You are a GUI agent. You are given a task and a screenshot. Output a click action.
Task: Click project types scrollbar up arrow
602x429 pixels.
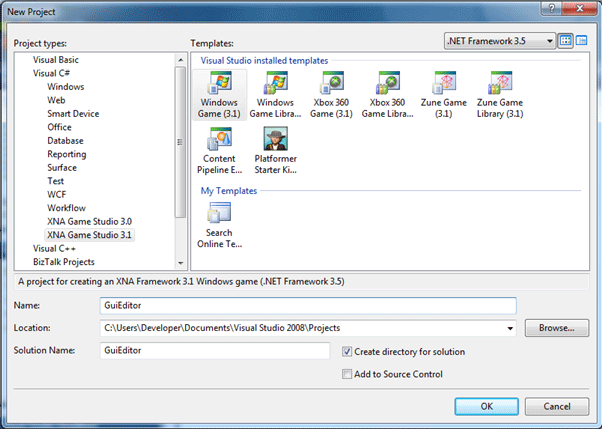[180, 60]
